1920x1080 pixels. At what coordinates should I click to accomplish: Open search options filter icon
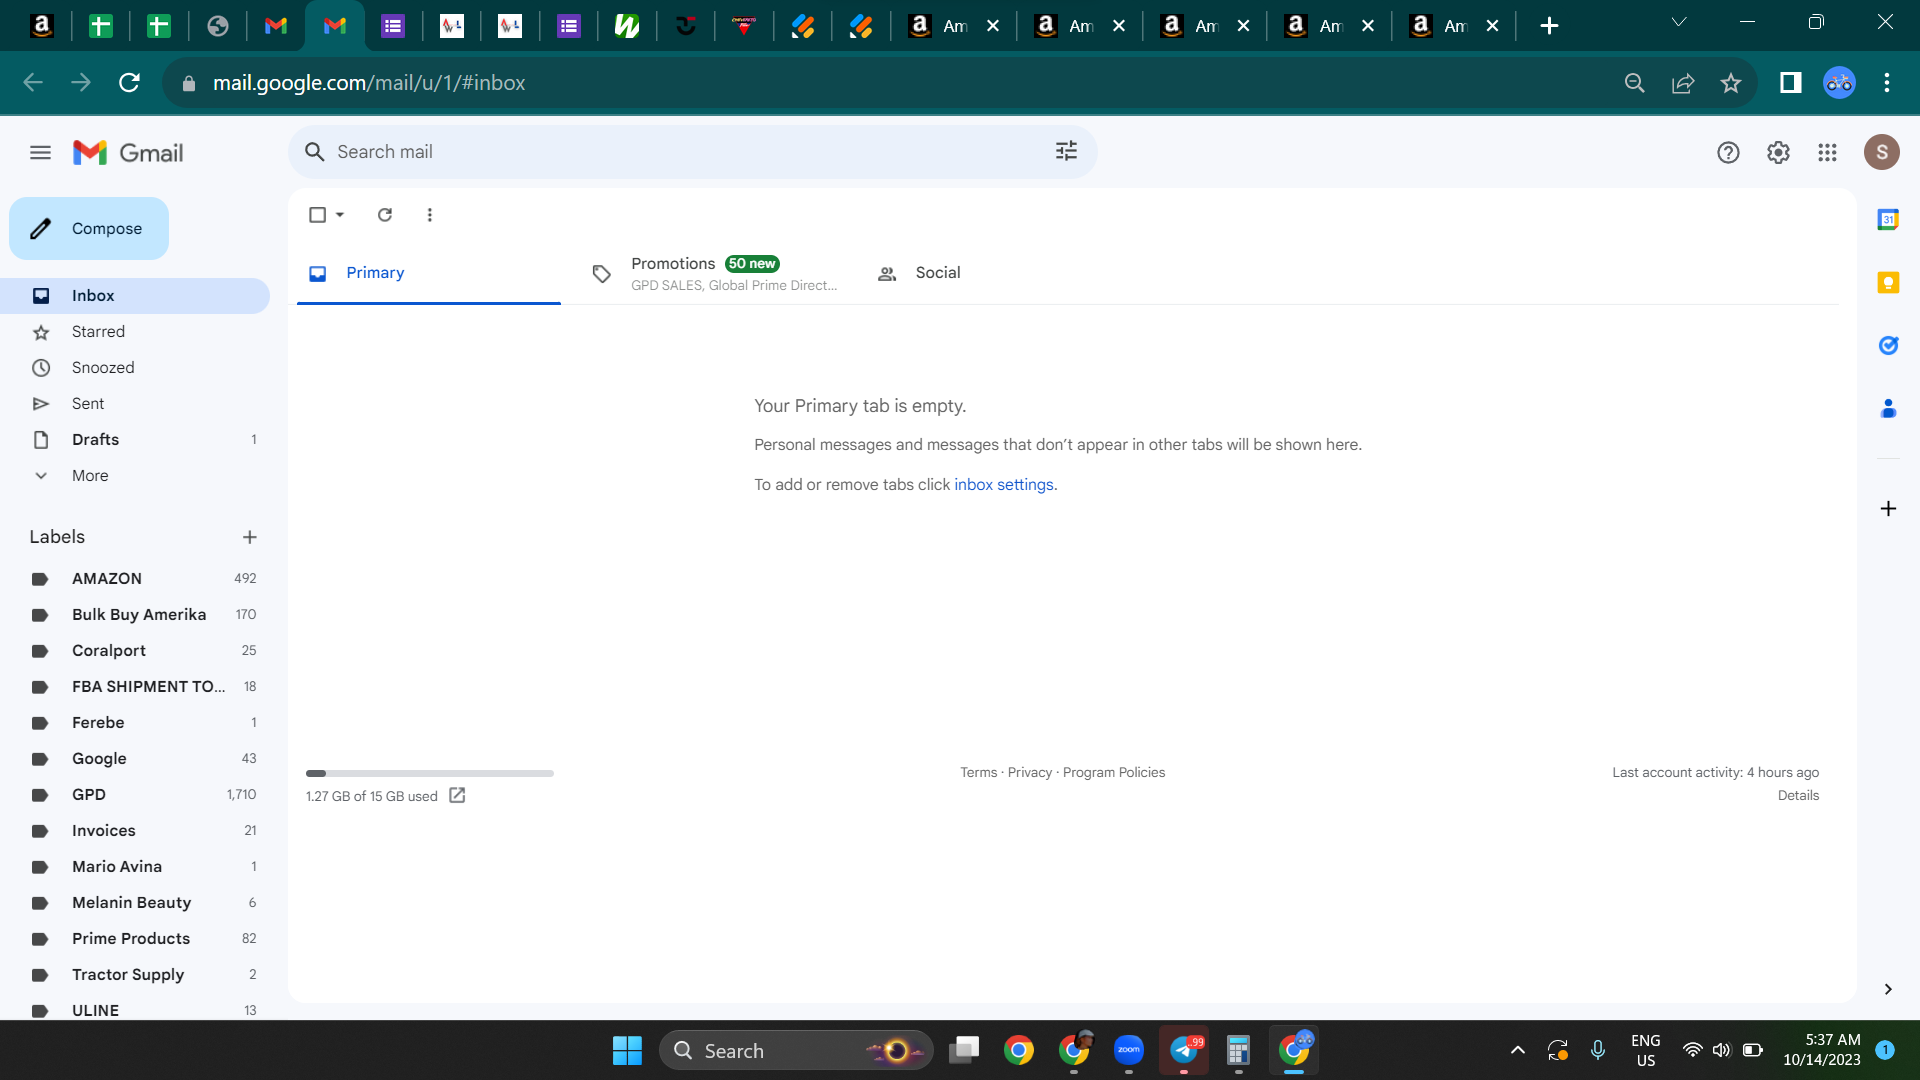pyautogui.click(x=1066, y=151)
